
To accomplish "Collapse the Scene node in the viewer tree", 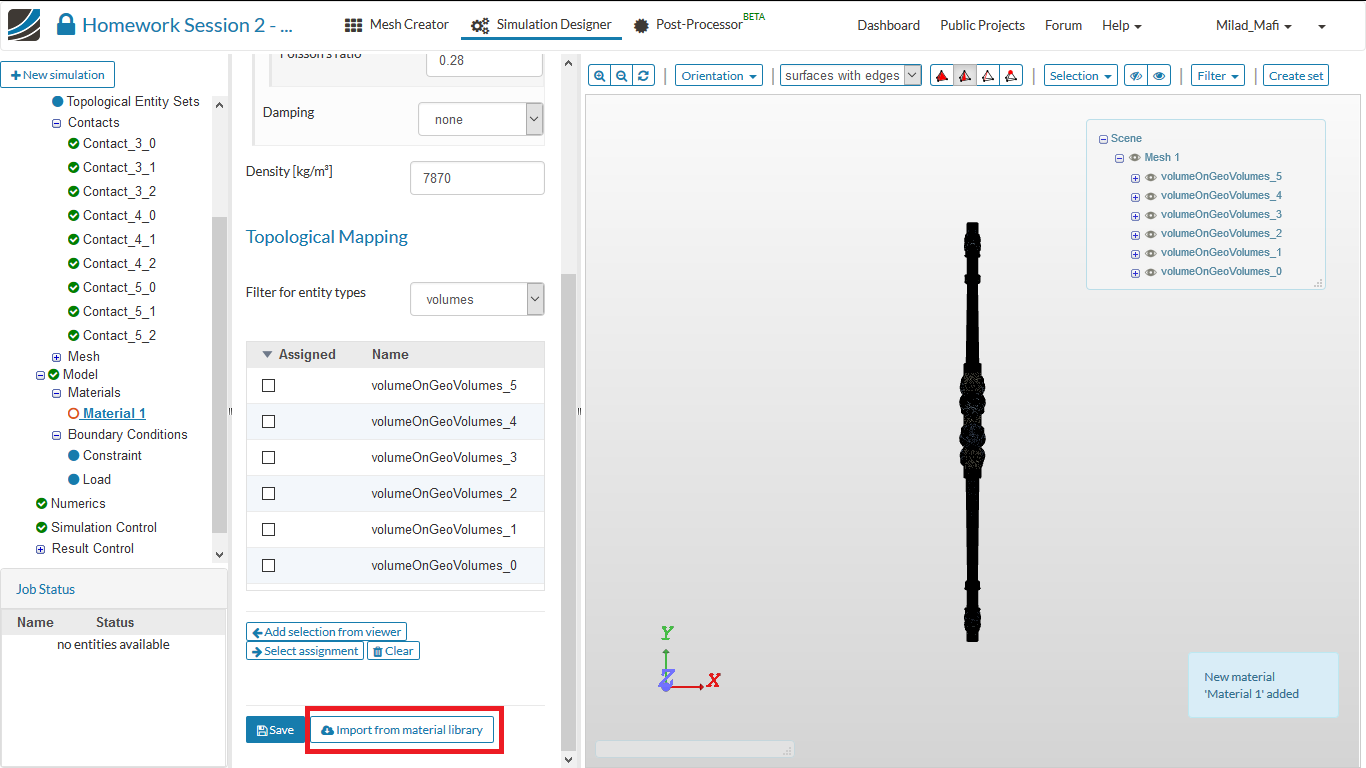I will [x=1103, y=140].
